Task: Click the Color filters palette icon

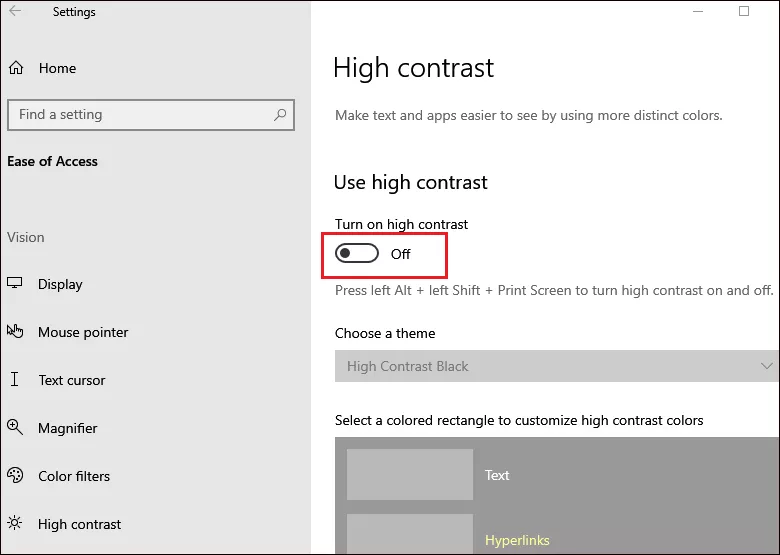Action: pyautogui.click(x=15, y=475)
